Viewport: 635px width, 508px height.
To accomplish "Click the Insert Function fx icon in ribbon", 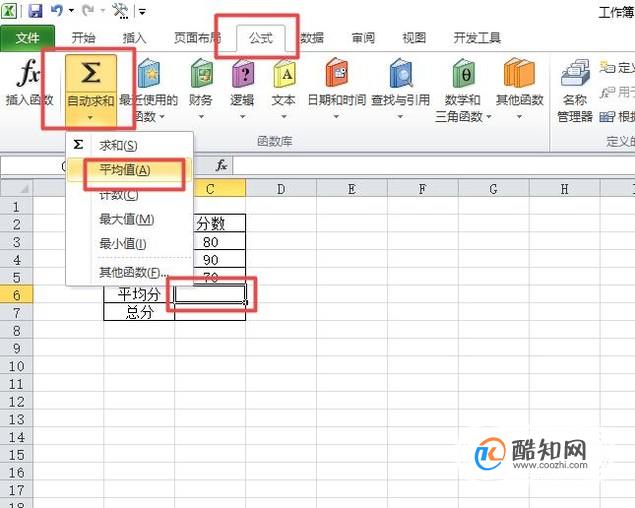I will pos(29,73).
